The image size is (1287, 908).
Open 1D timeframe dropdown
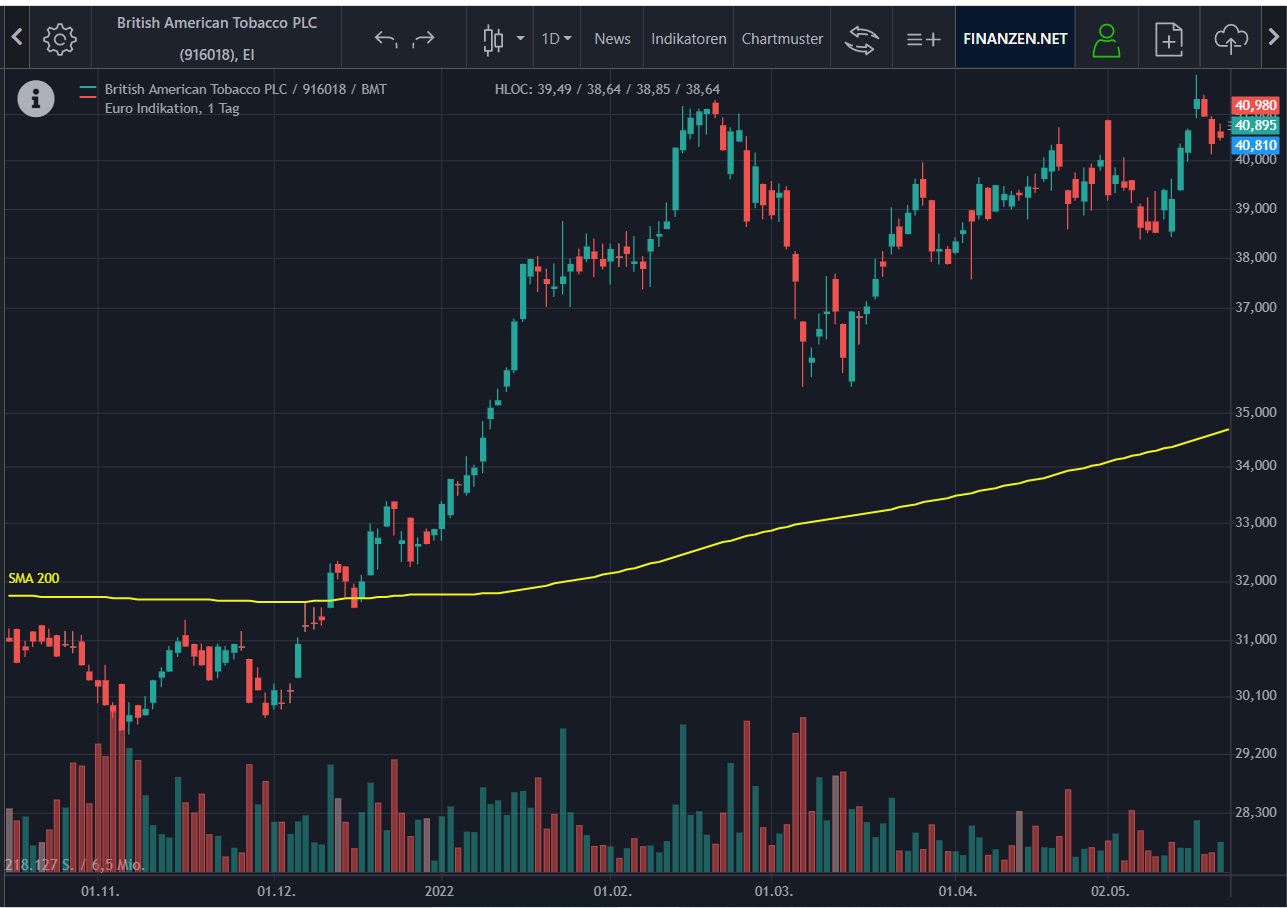tap(557, 39)
